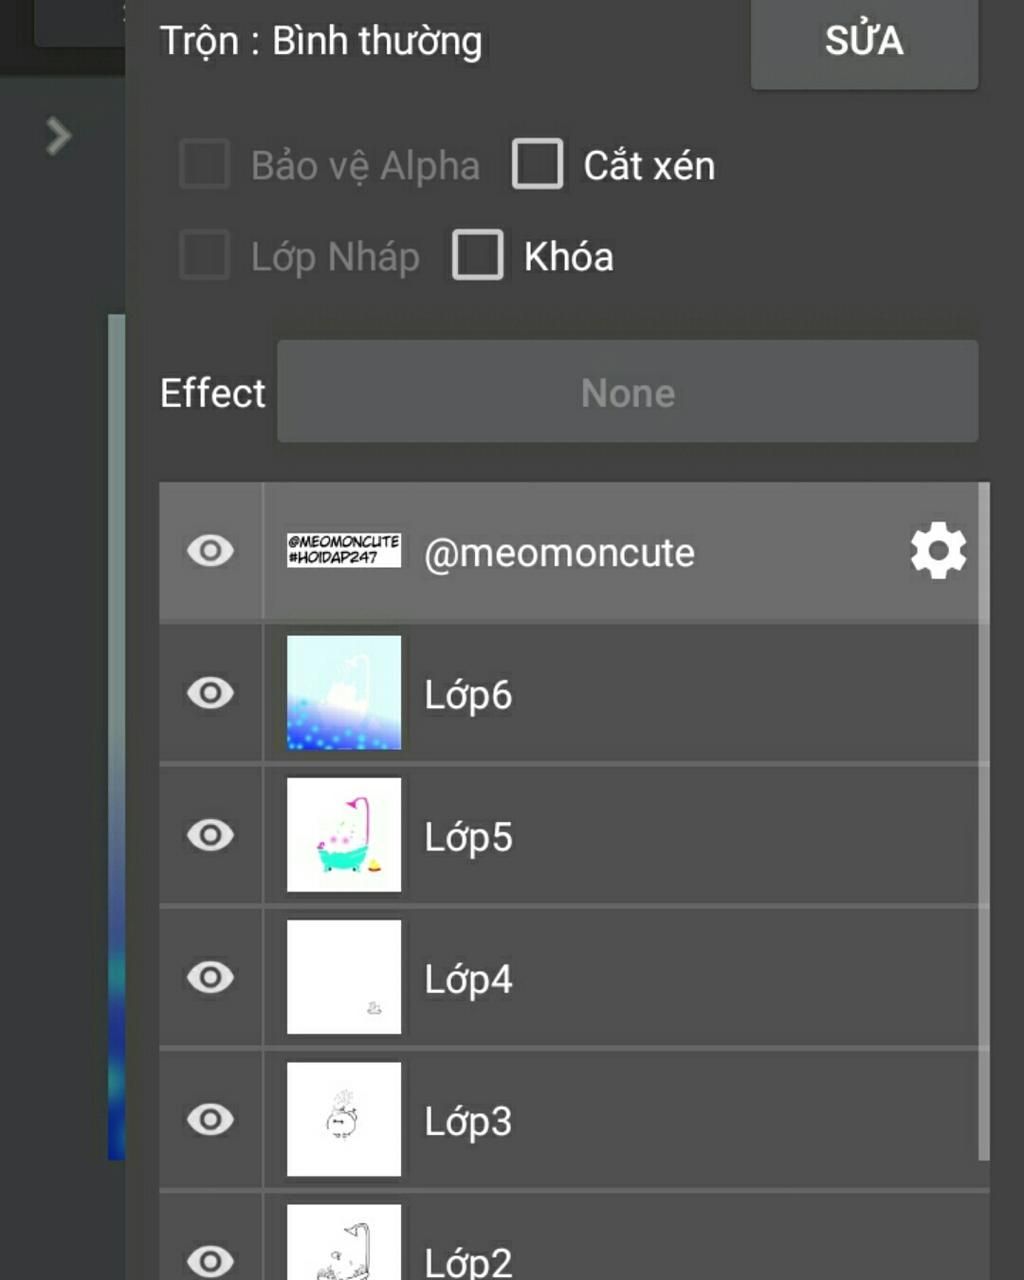Toggle eye icon for Lớp4 layer
1024x1280 pixels.
coord(210,977)
